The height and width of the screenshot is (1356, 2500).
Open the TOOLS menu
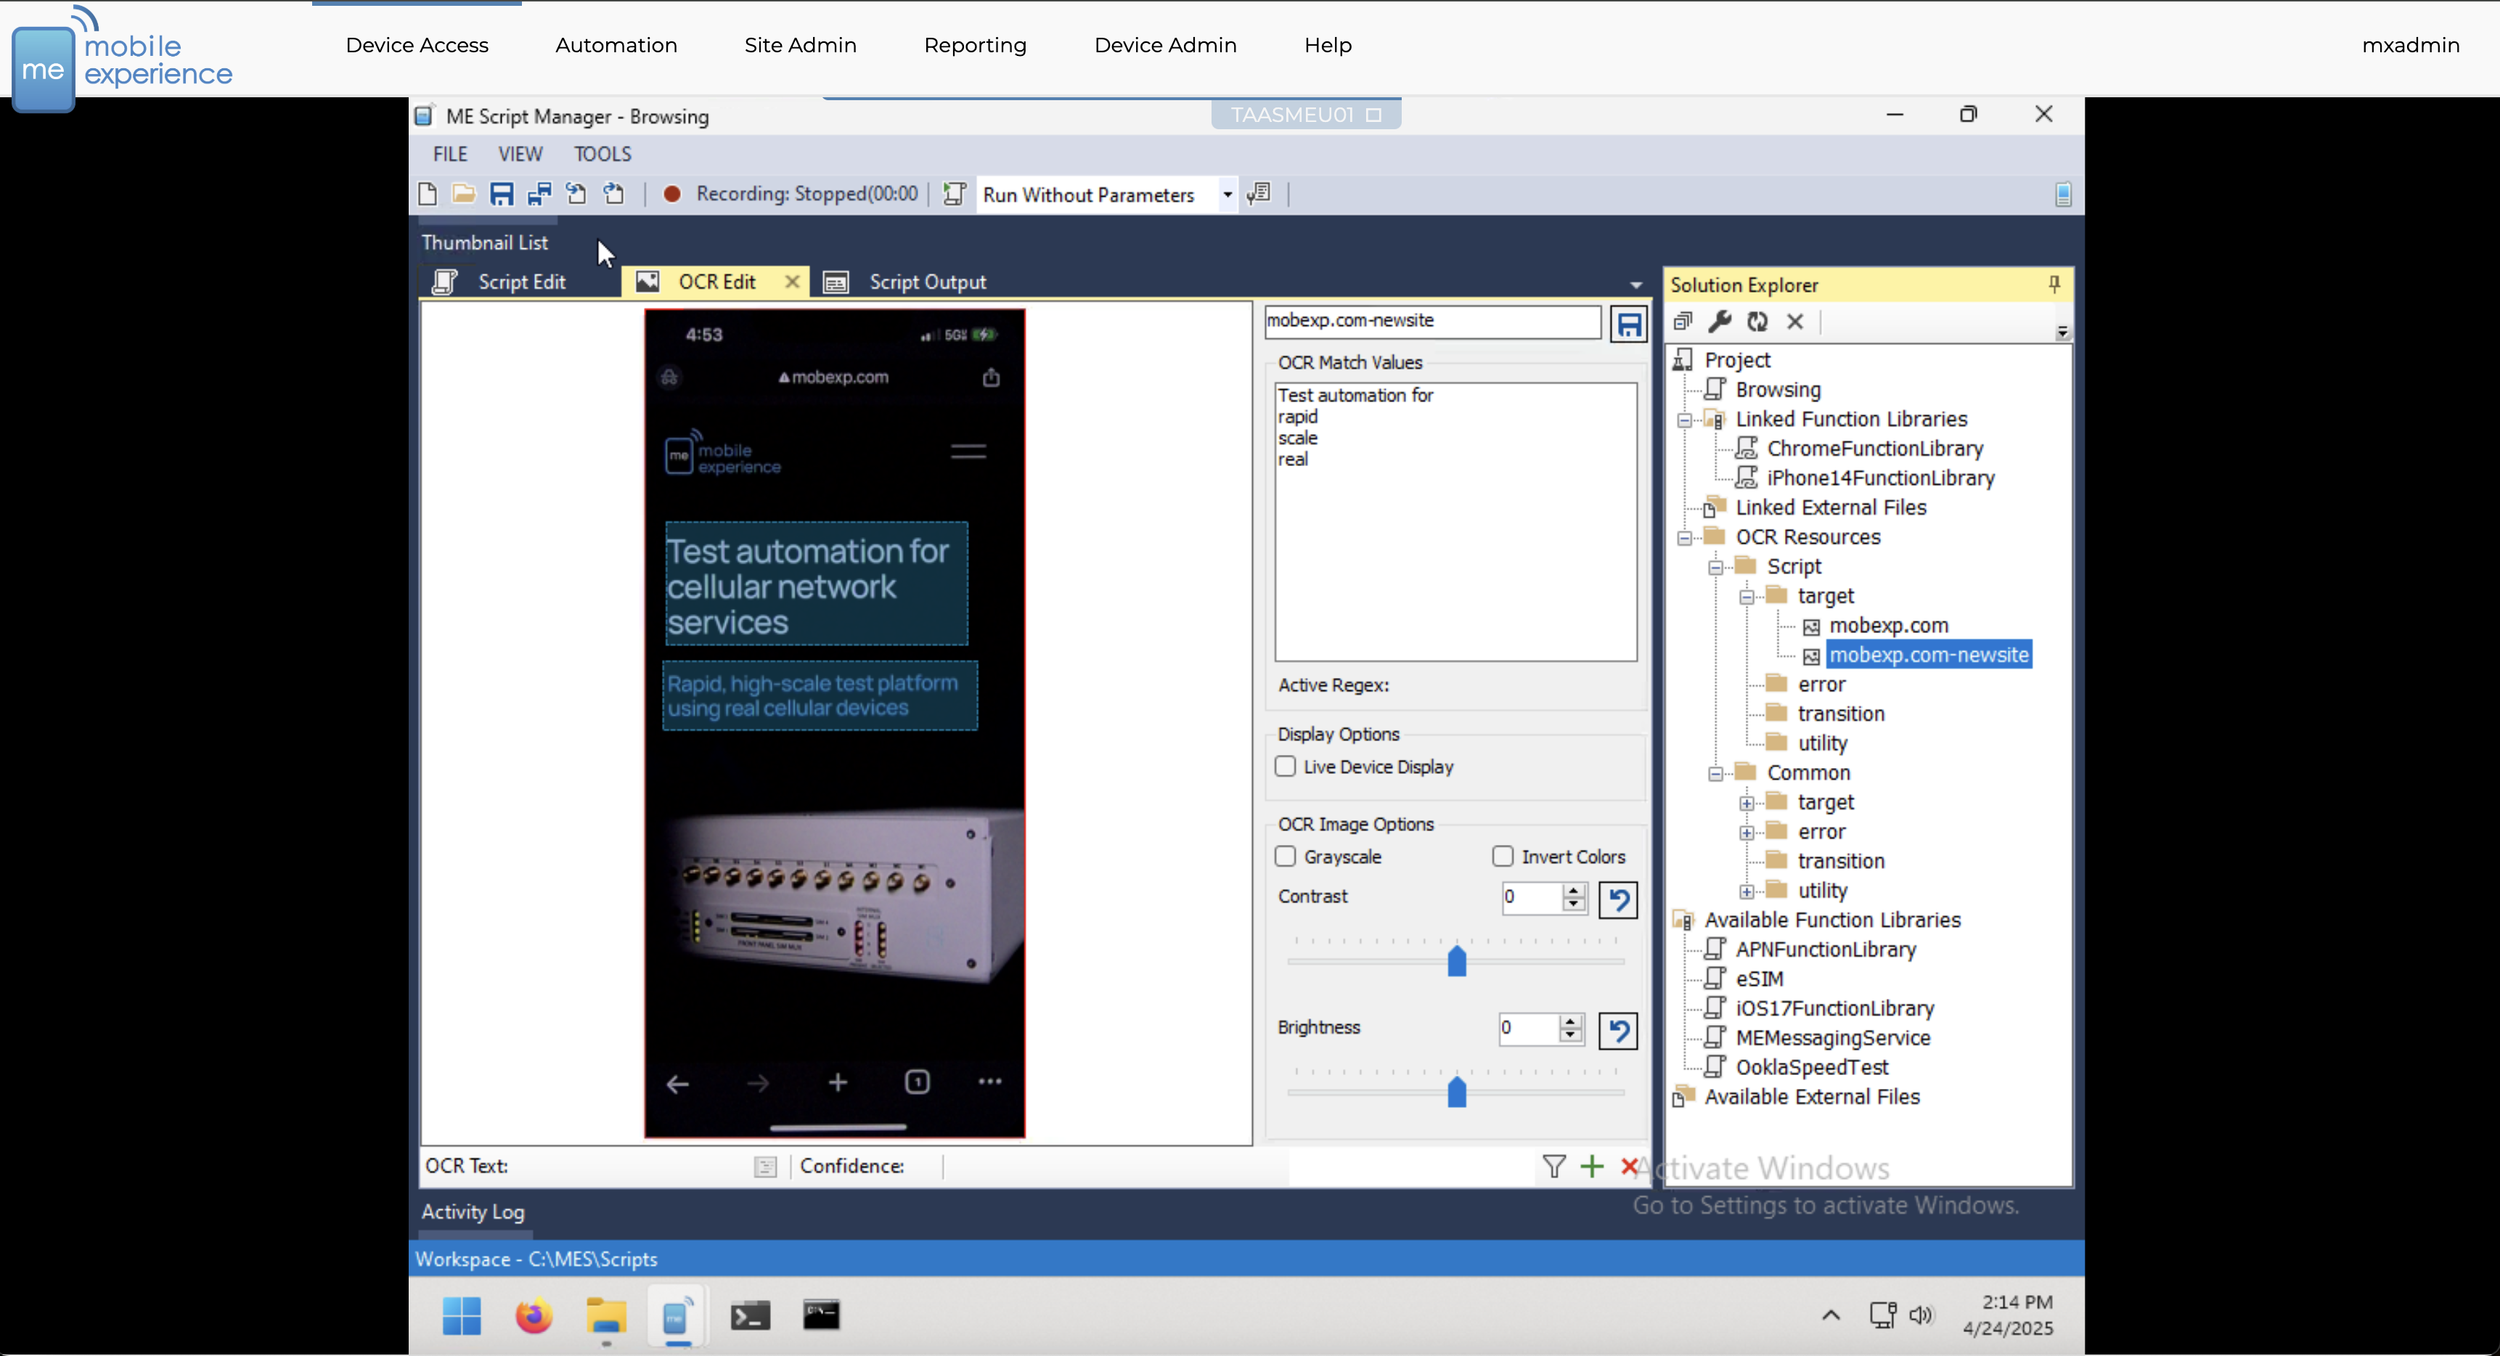[602, 154]
